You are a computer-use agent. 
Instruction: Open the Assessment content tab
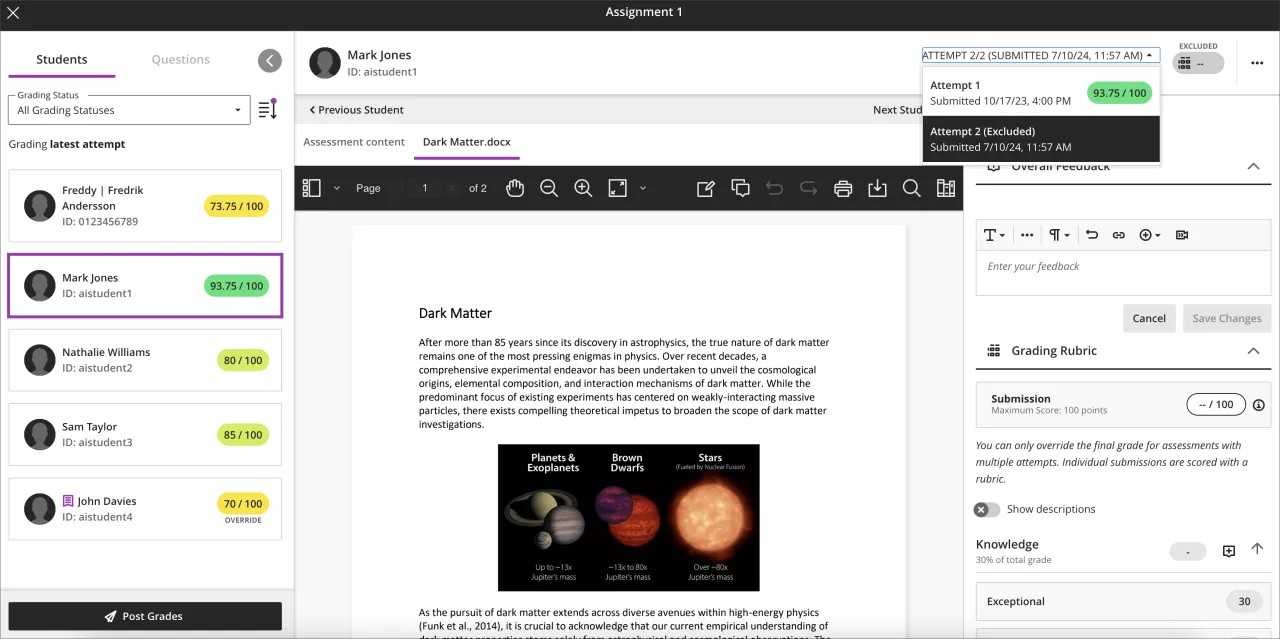354,142
